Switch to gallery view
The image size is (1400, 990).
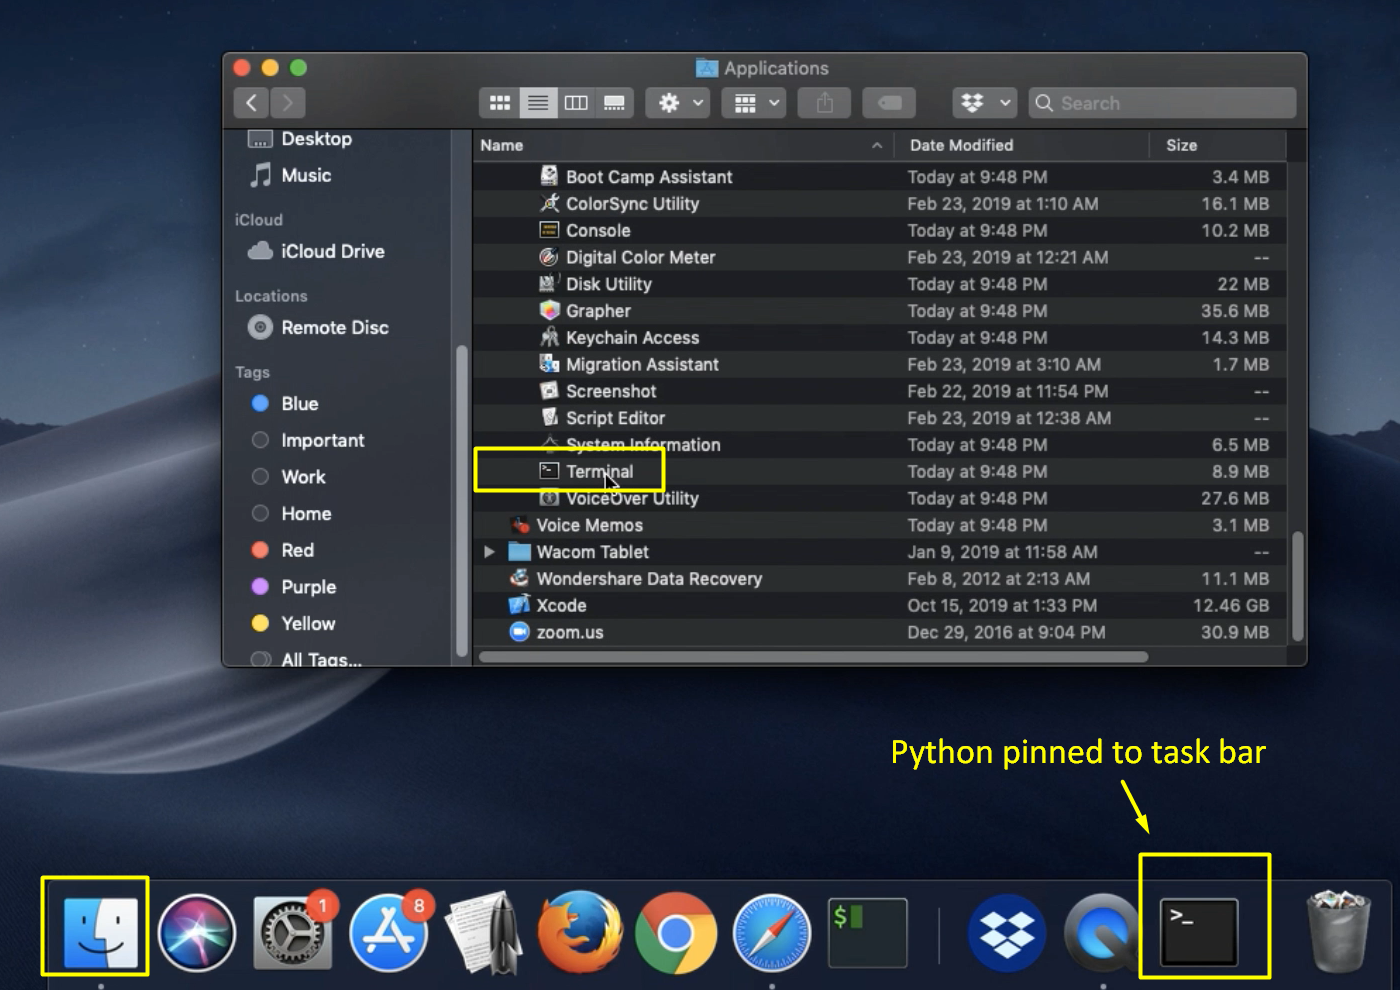(614, 102)
